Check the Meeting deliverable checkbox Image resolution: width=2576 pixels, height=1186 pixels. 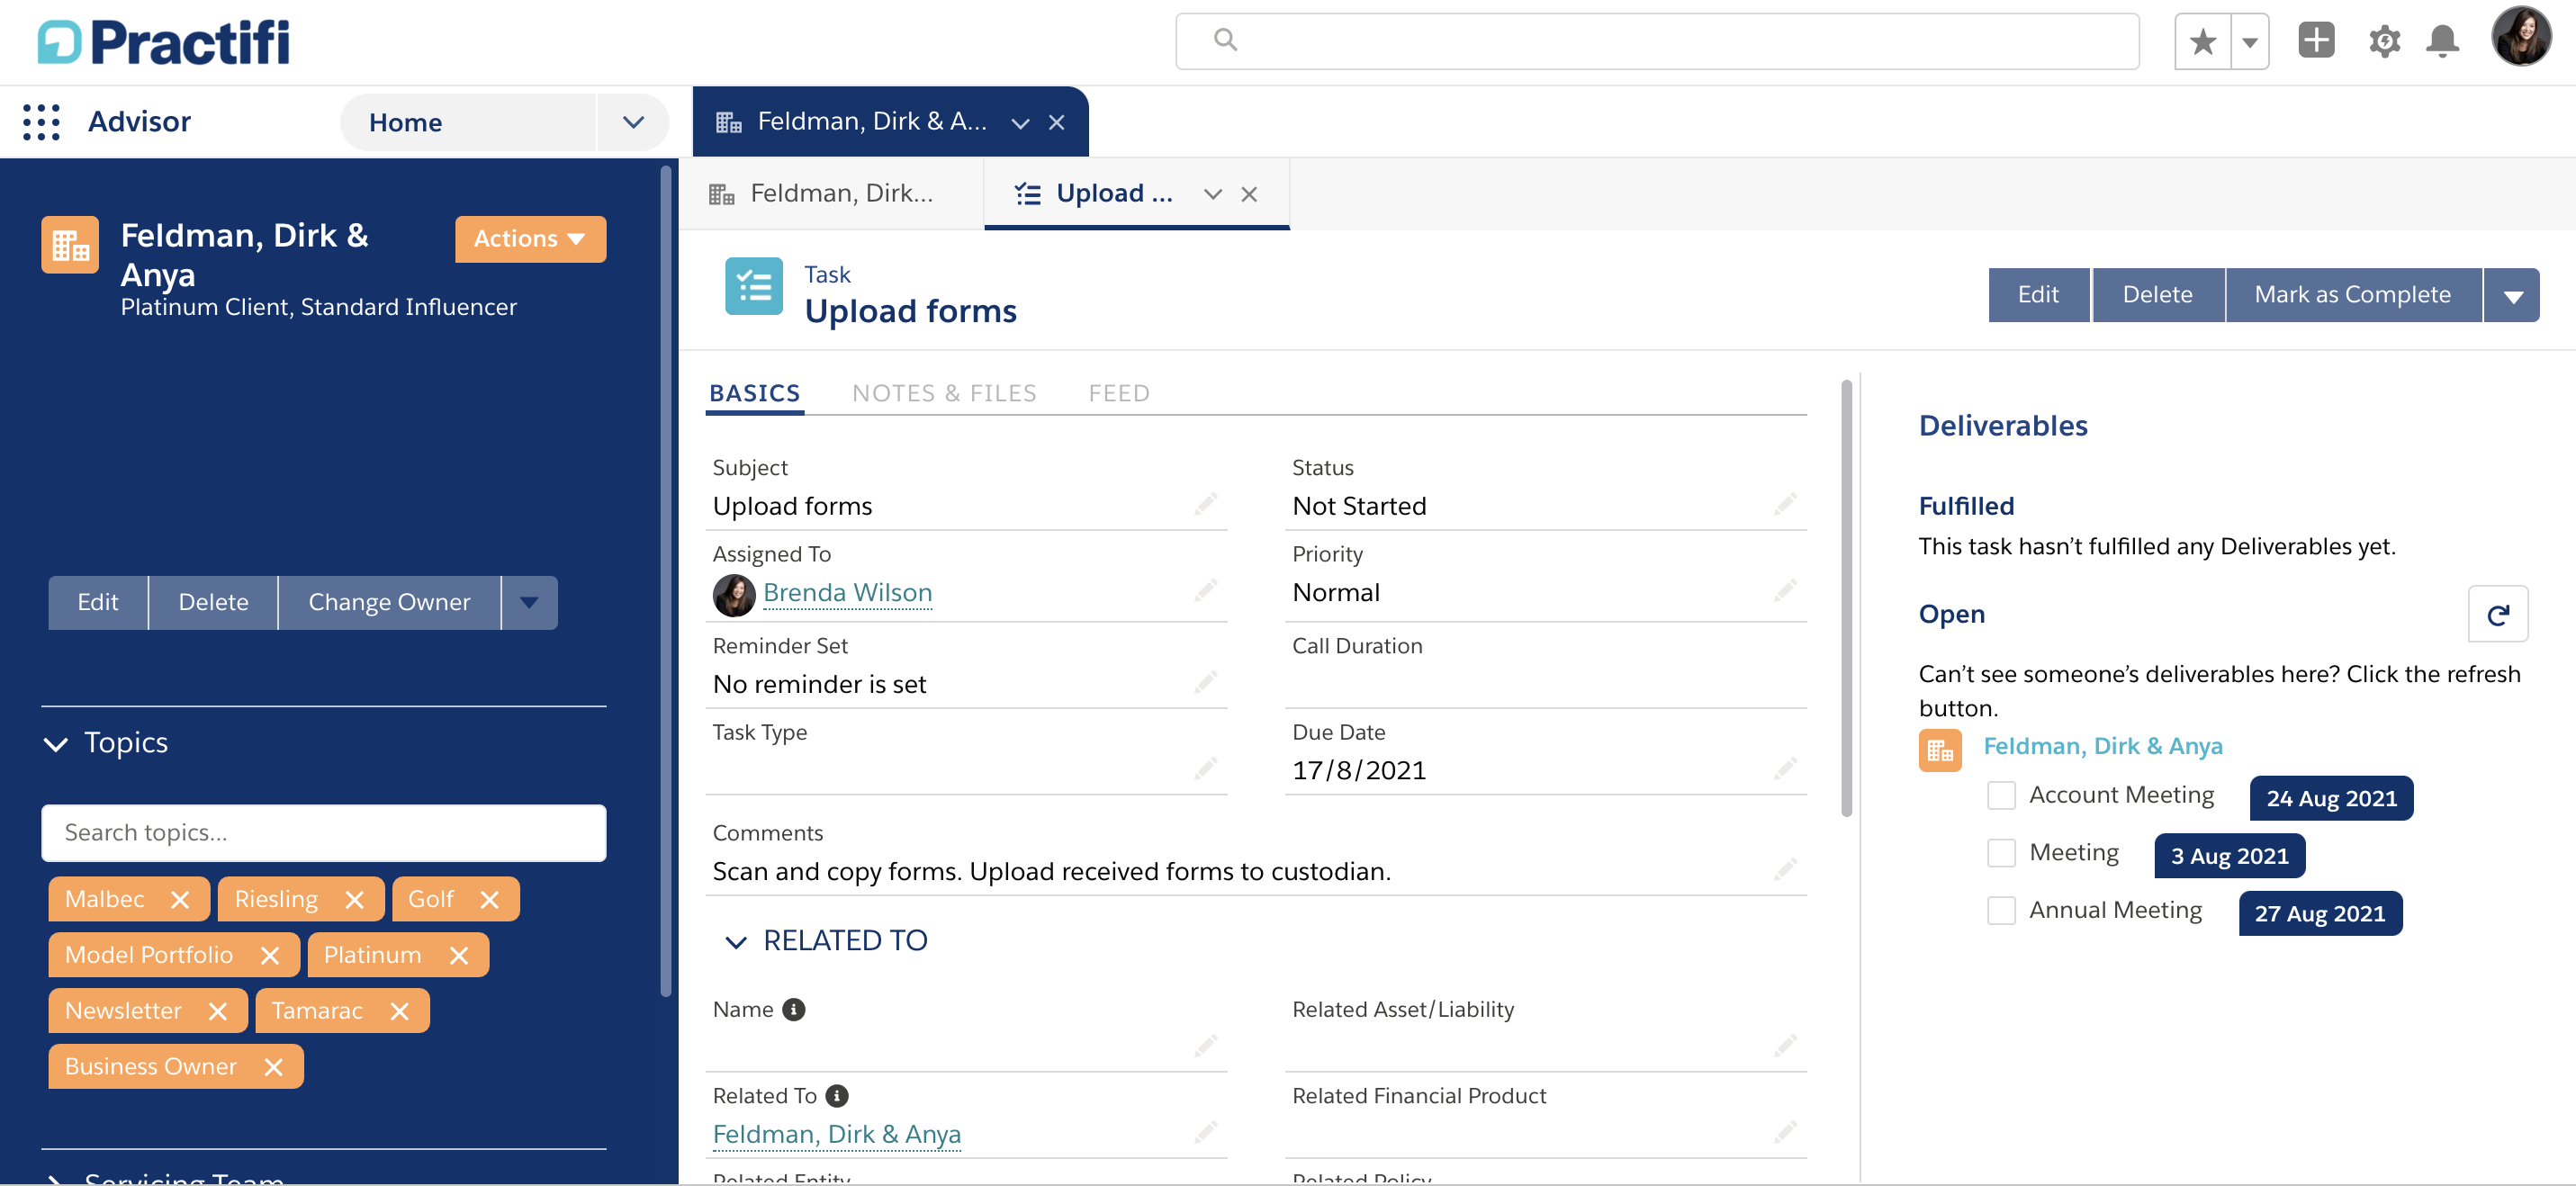[2001, 852]
